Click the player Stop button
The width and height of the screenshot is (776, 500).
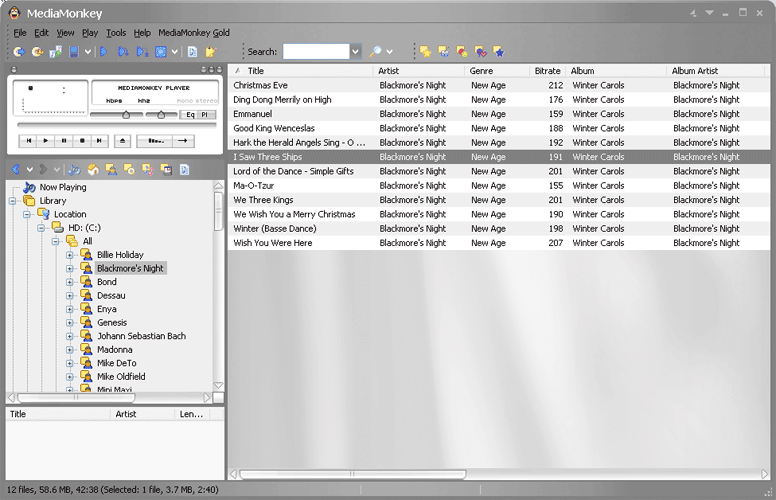82,141
